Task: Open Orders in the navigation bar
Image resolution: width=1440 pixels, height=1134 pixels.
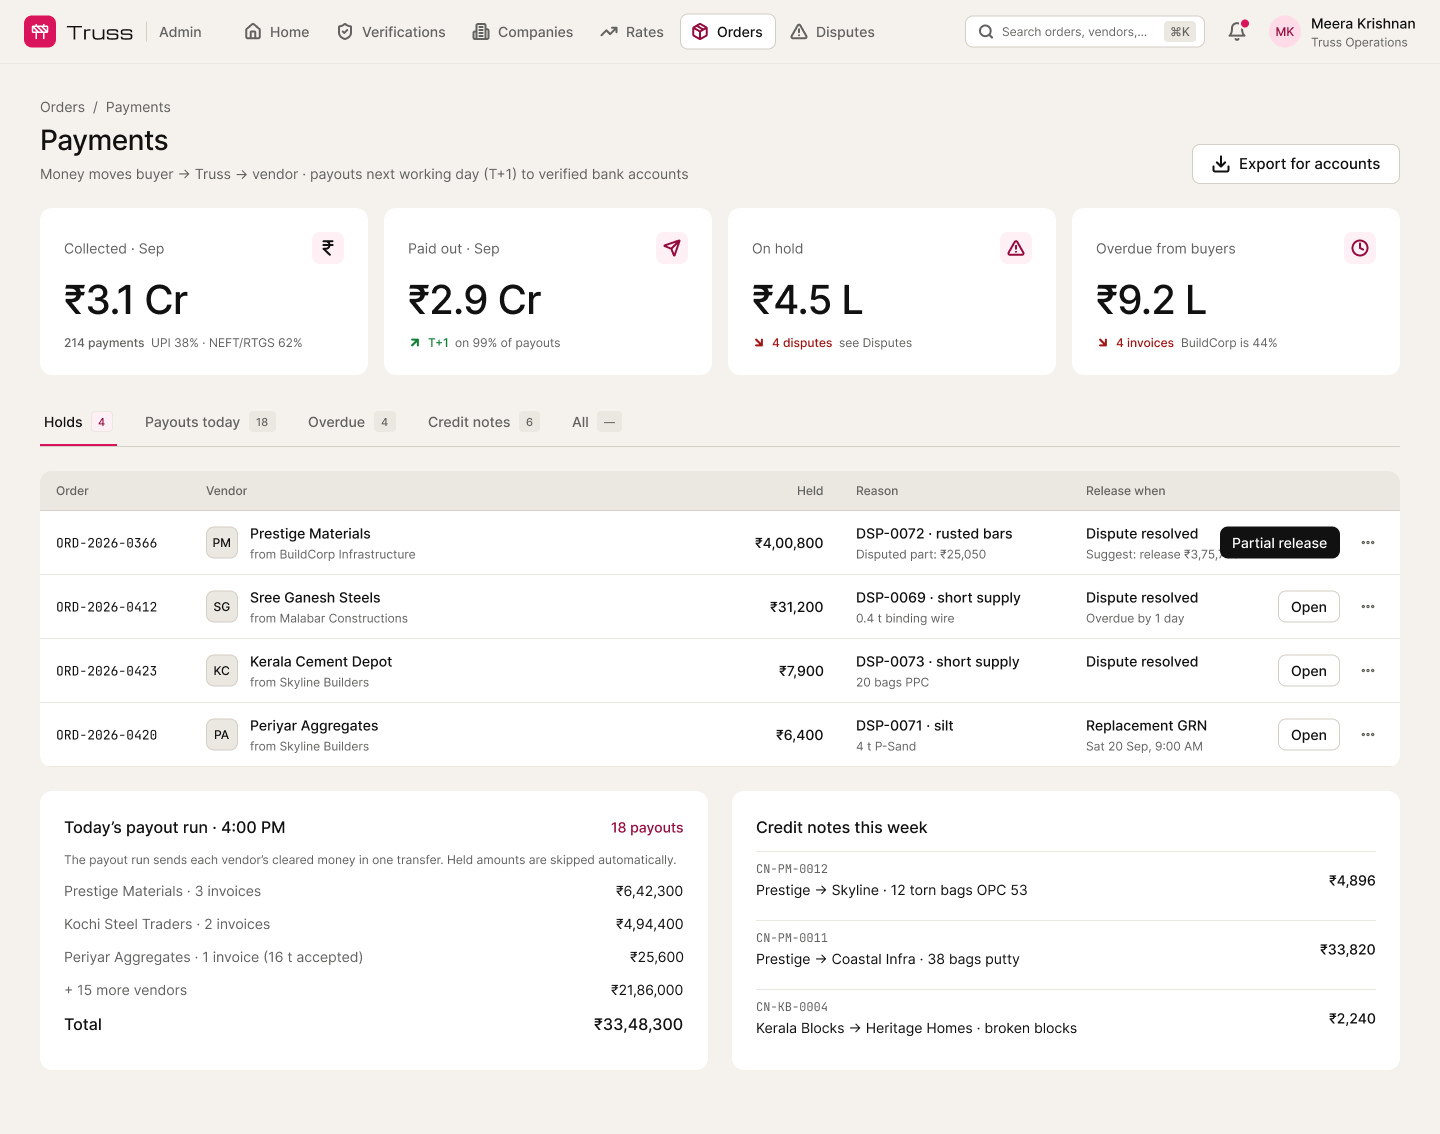Action: coord(728,32)
